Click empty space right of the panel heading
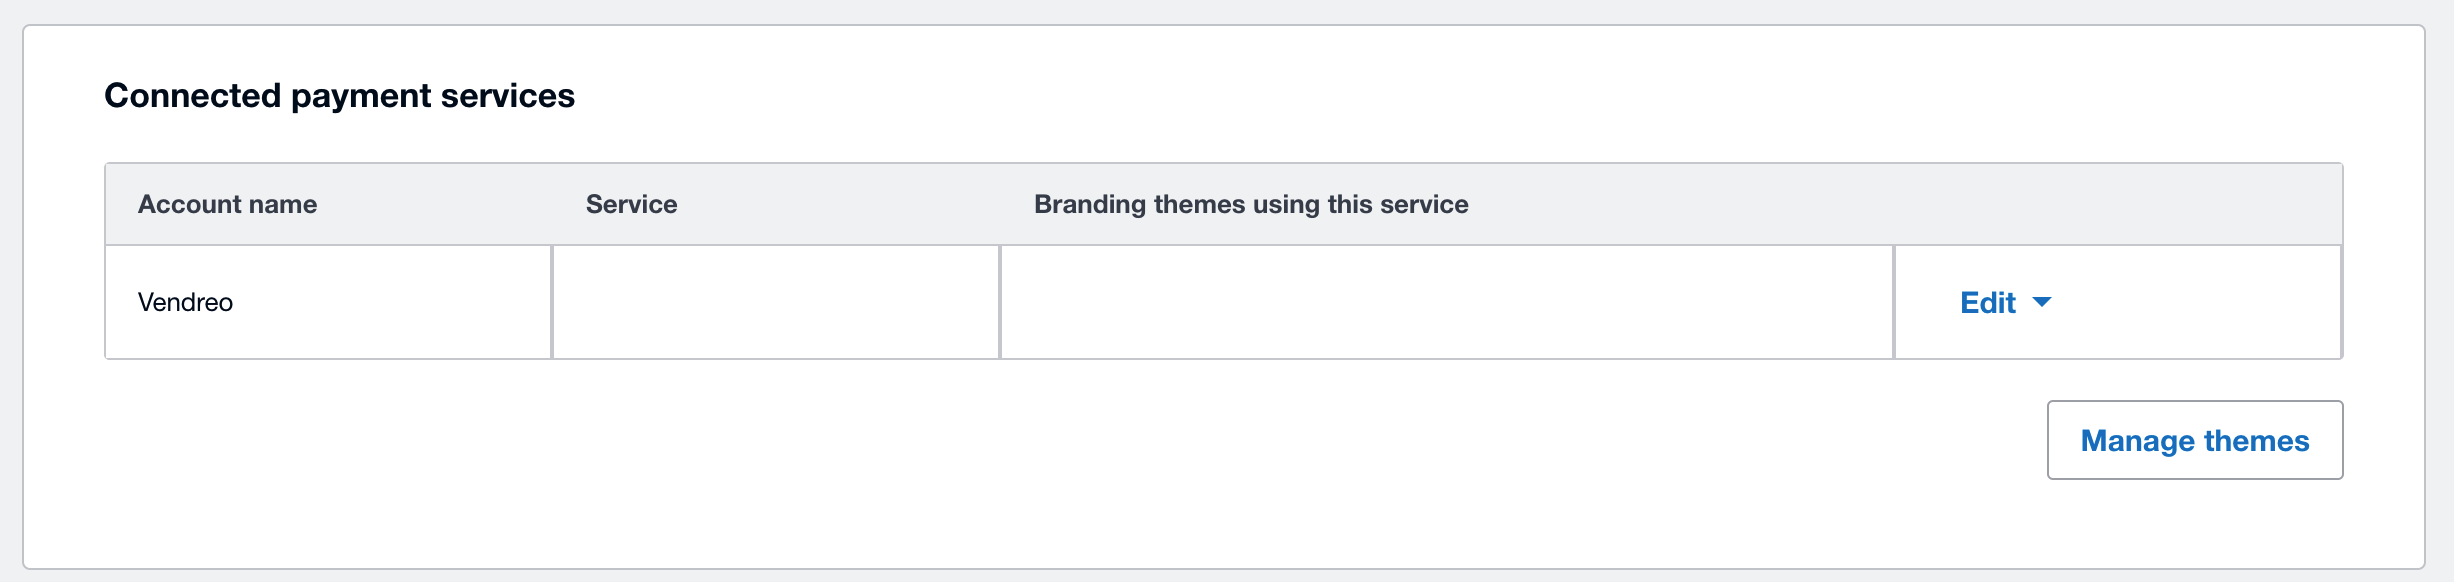The height and width of the screenshot is (582, 2454). tap(1400, 95)
